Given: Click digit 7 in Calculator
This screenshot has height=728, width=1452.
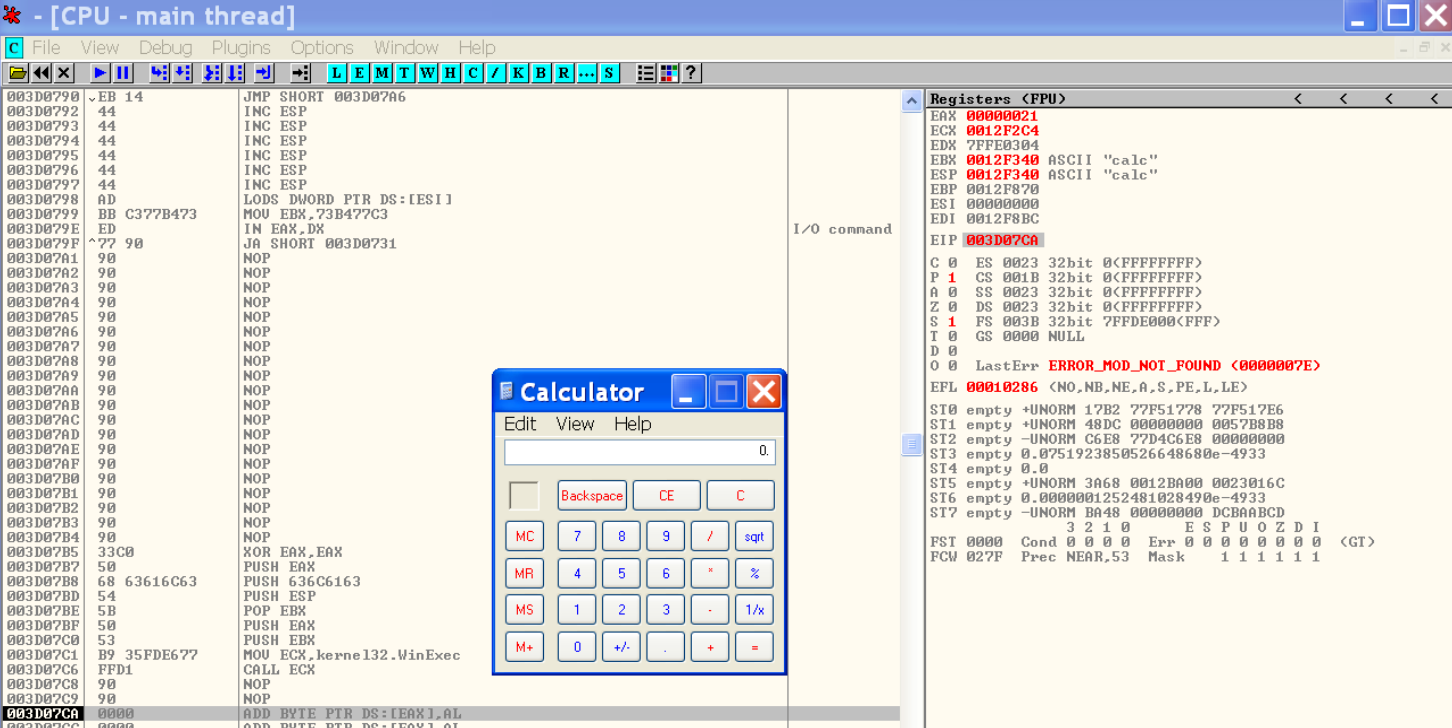Looking at the screenshot, I should point(577,537).
